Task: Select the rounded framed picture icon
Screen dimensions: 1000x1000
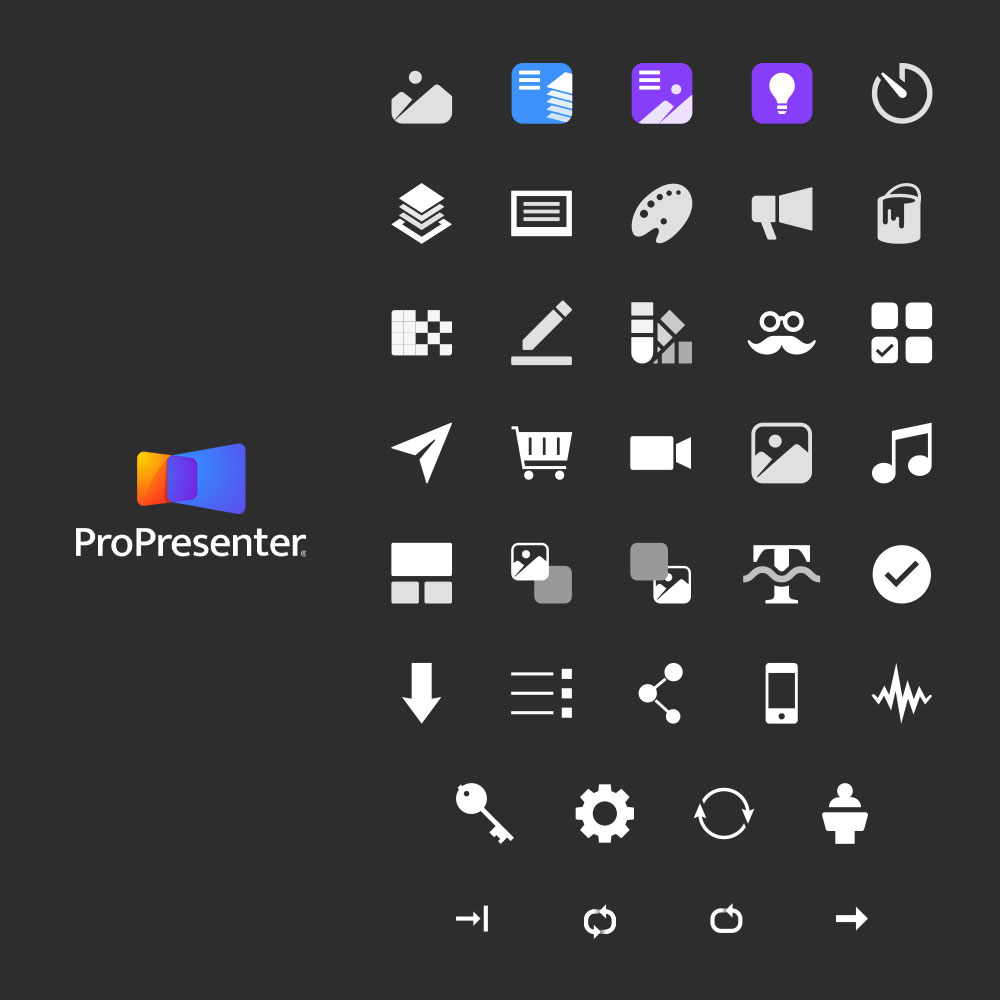Action: (782, 453)
